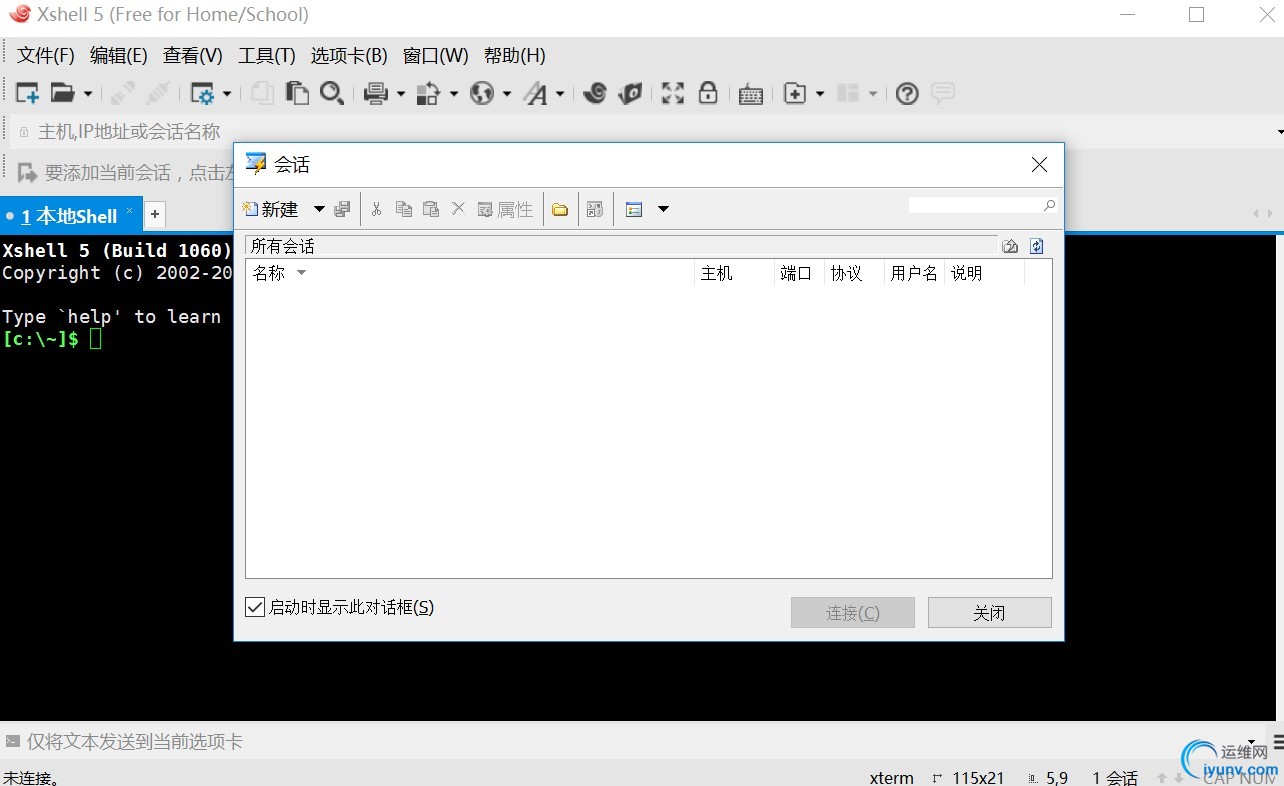
Task: Open the properties gear dropdown arrow
Action: click(227, 94)
